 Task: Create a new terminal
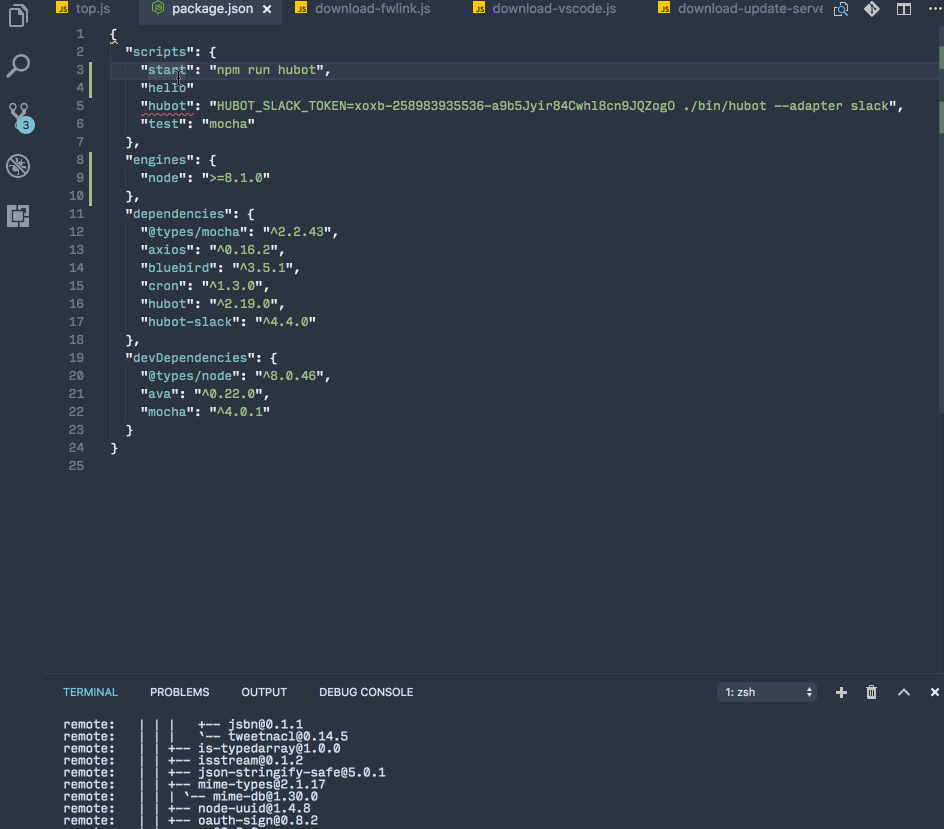(841, 692)
